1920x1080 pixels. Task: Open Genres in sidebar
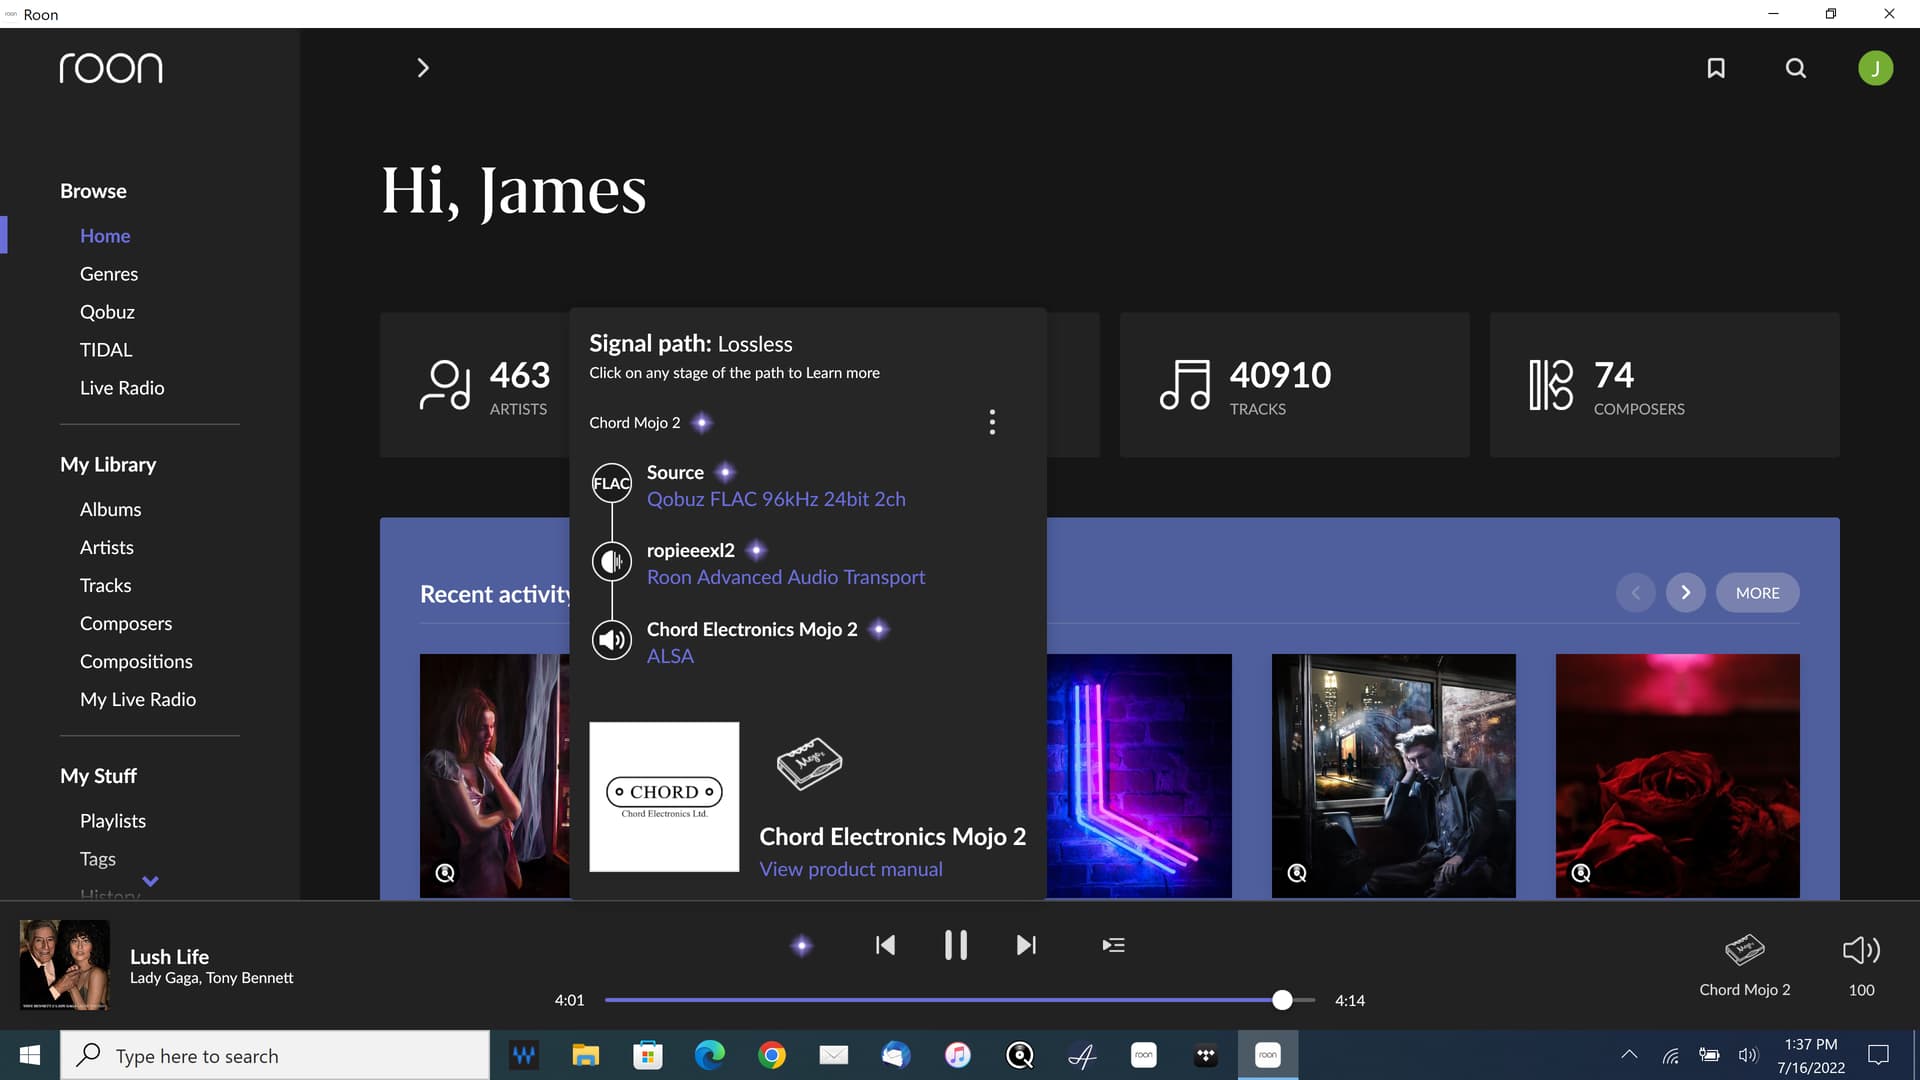109,274
